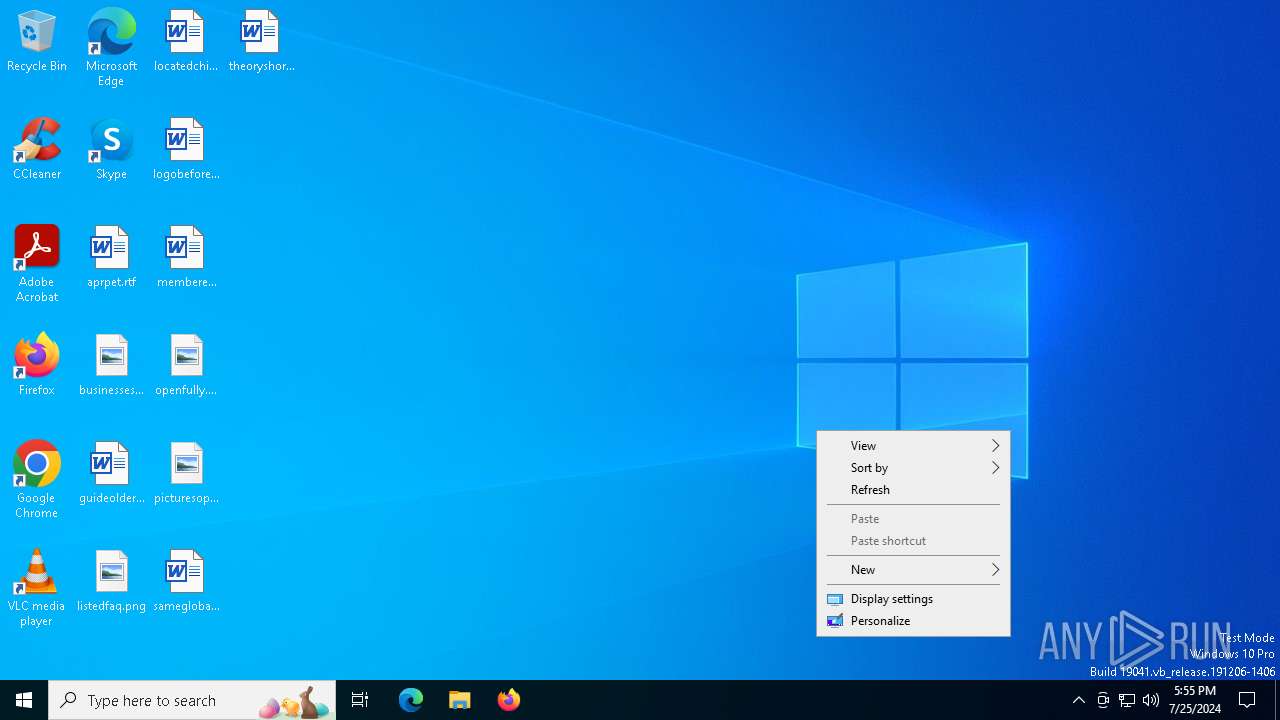Open the volume speaker tray icon
Screen dimensions: 1280x720
(x=1151, y=700)
